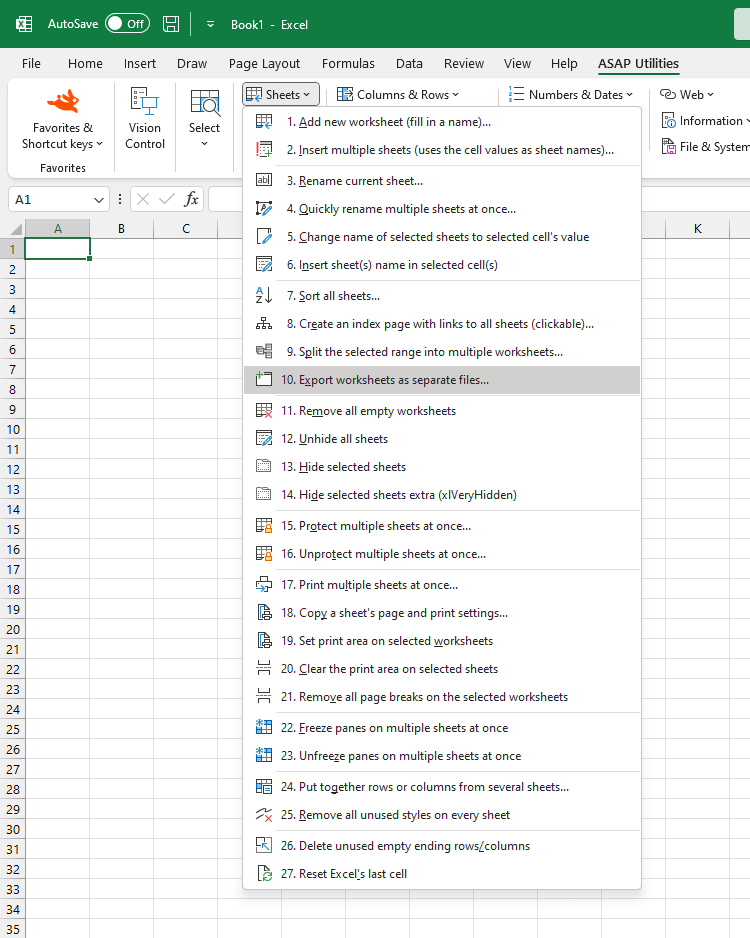Select the Formulas tab
750x938 pixels.
(x=348, y=63)
